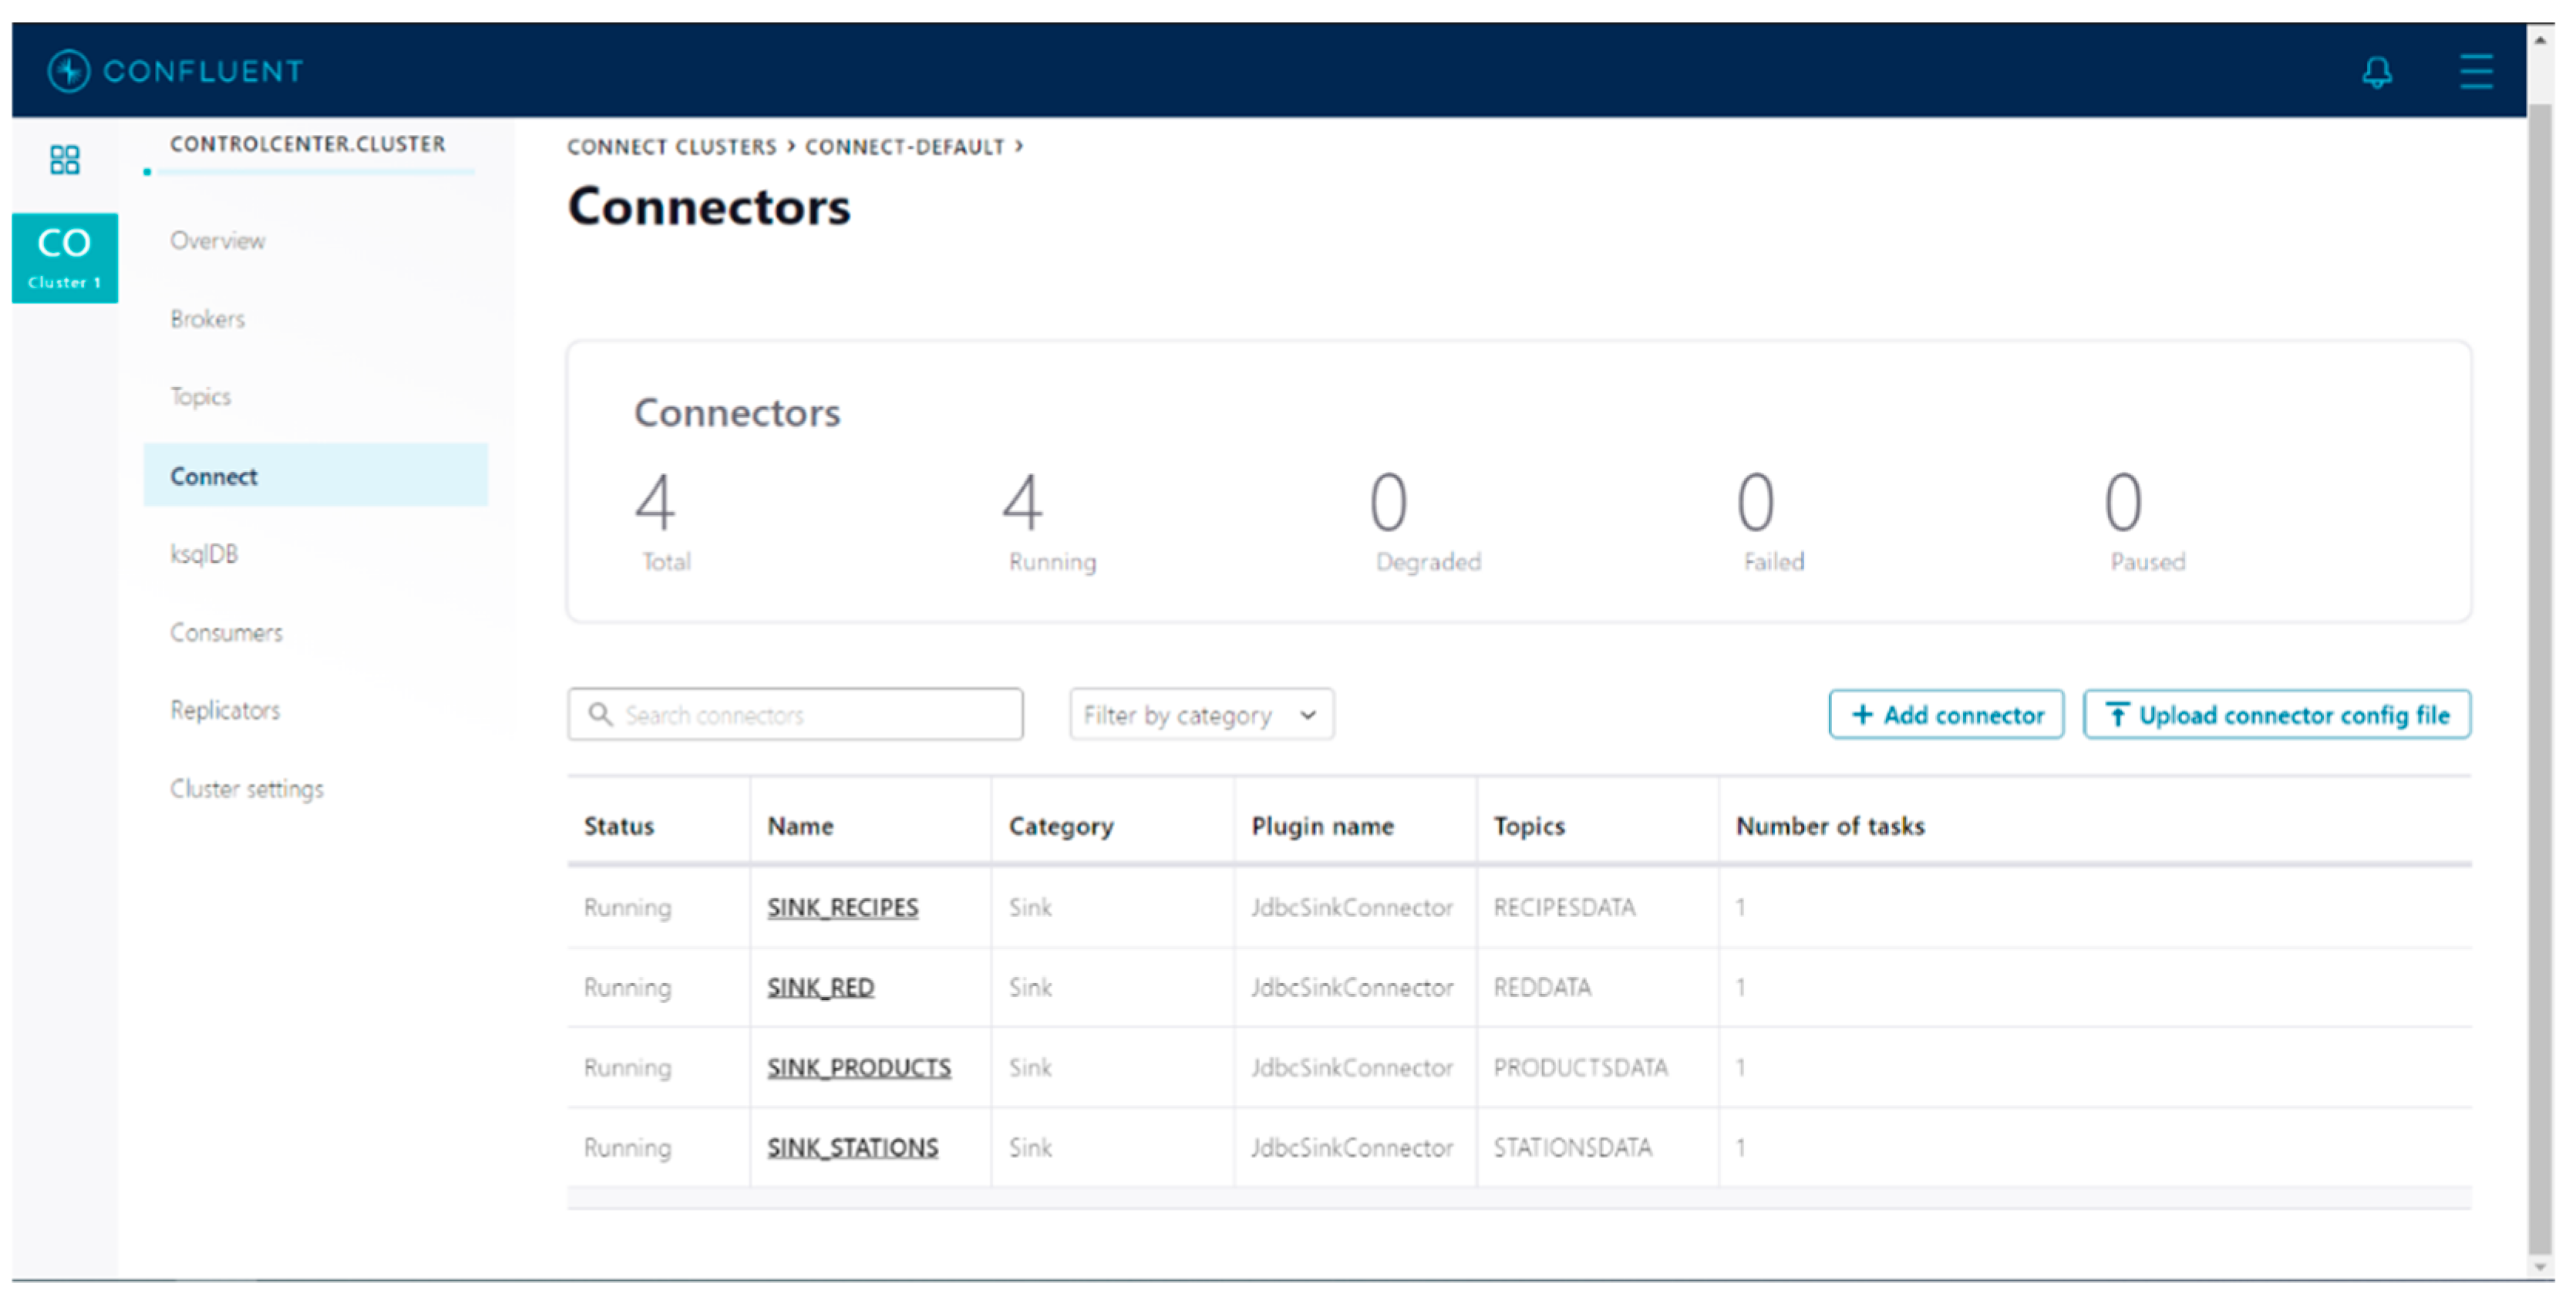The image size is (2576, 1310).
Task: Select Cluster settings in sidebar
Action: [x=246, y=789]
